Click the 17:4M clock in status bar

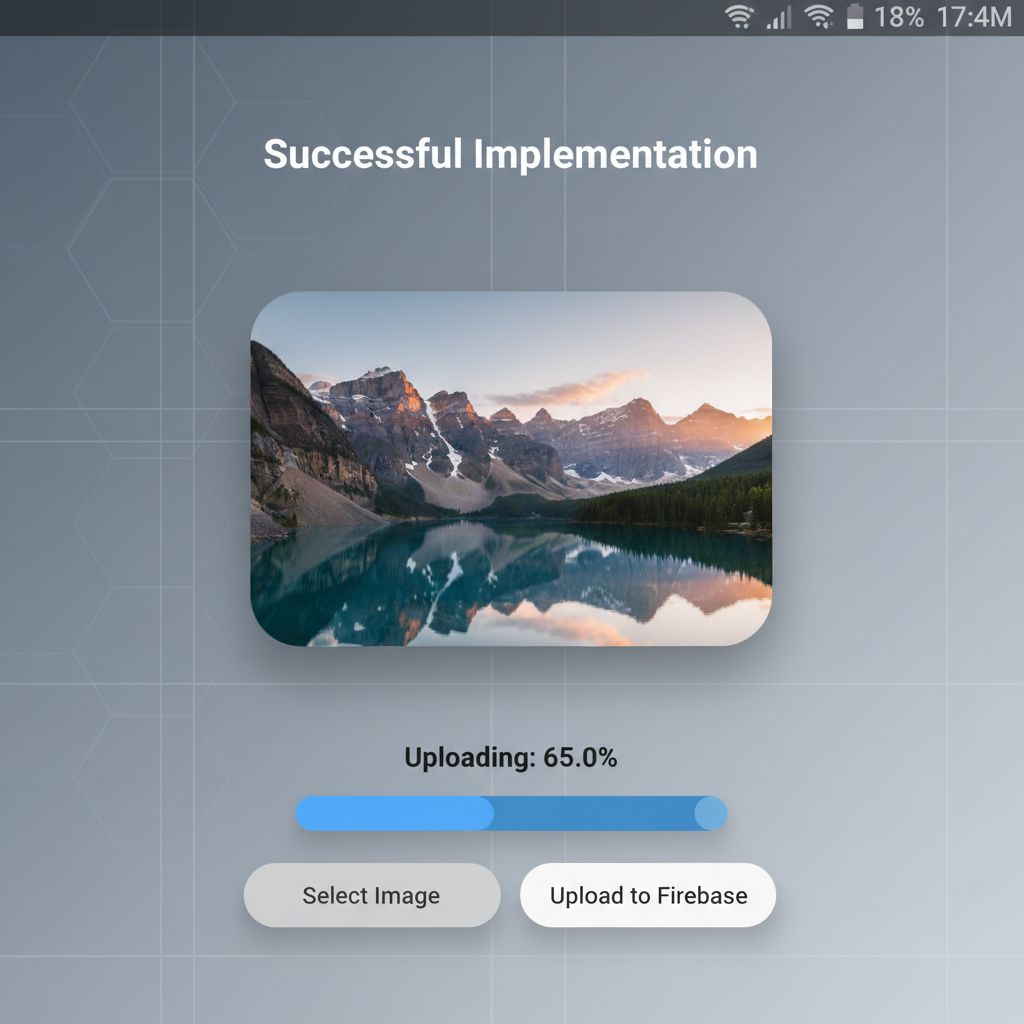pyautogui.click(x=974, y=17)
